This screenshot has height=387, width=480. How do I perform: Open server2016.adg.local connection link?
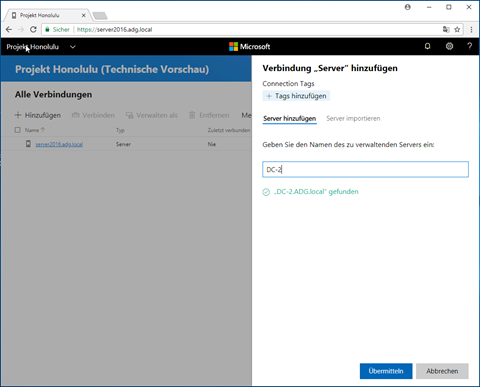[x=59, y=144]
